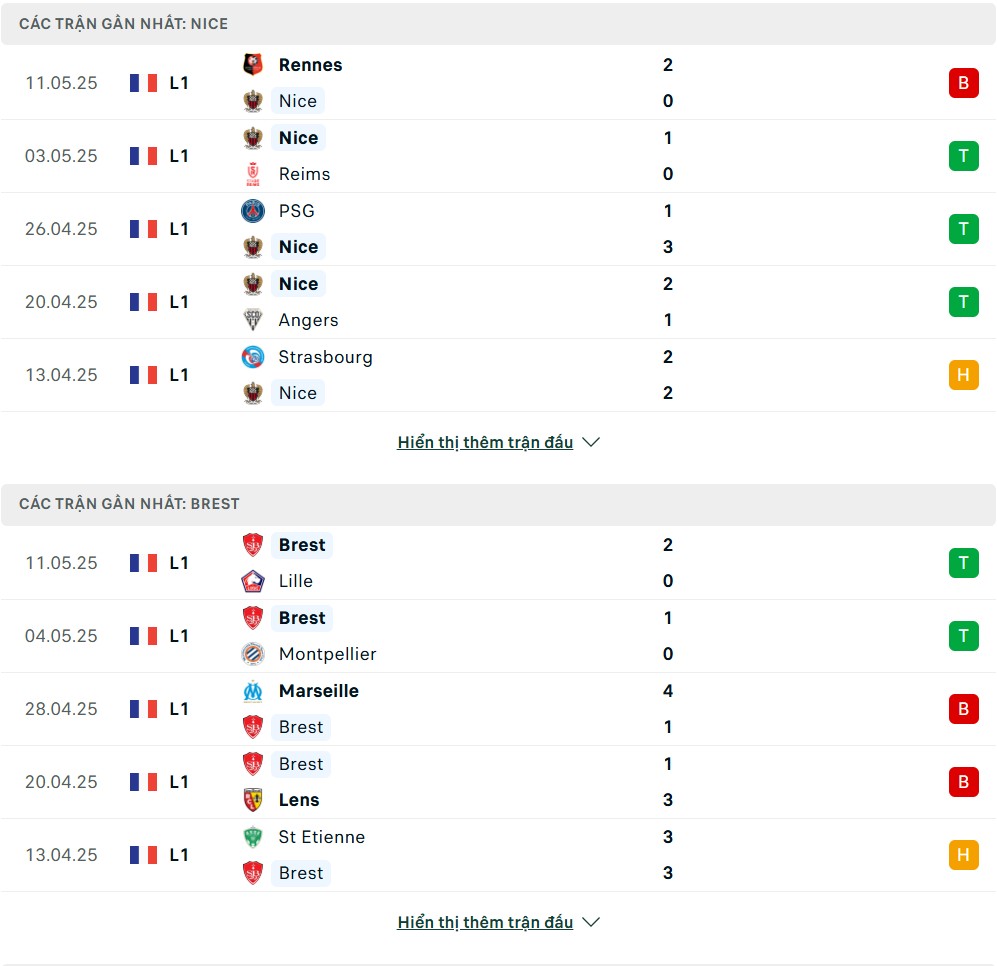Click the Strasbourg club crest icon
Image resolution: width=997 pixels, height=966 pixels.
253,357
